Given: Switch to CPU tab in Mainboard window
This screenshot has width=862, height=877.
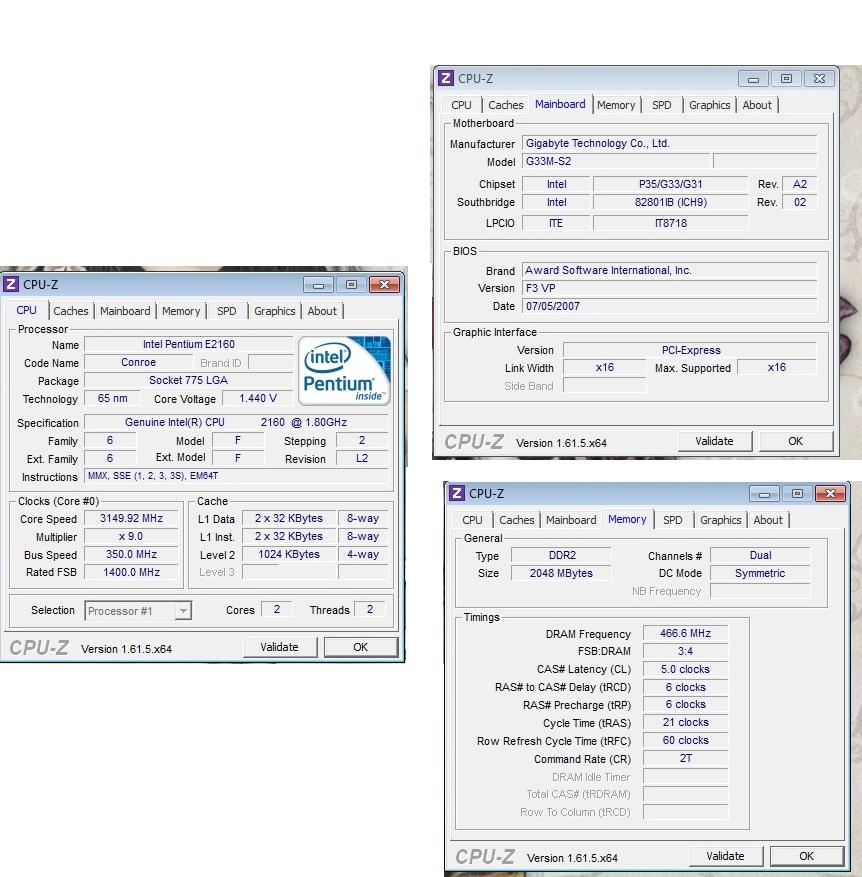Looking at the screenshot, I should pyautogui.click(x=461, y=105).
